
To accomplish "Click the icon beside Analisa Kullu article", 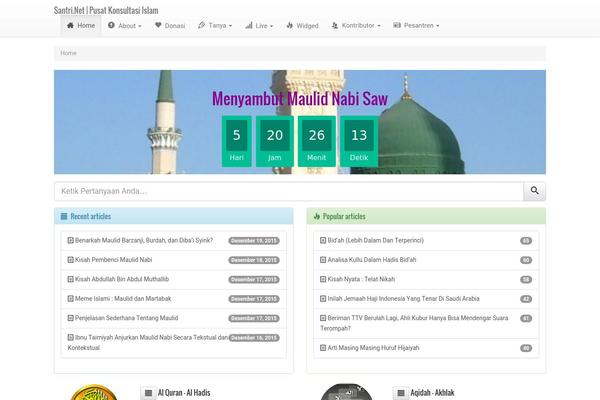I will [323, 260].
